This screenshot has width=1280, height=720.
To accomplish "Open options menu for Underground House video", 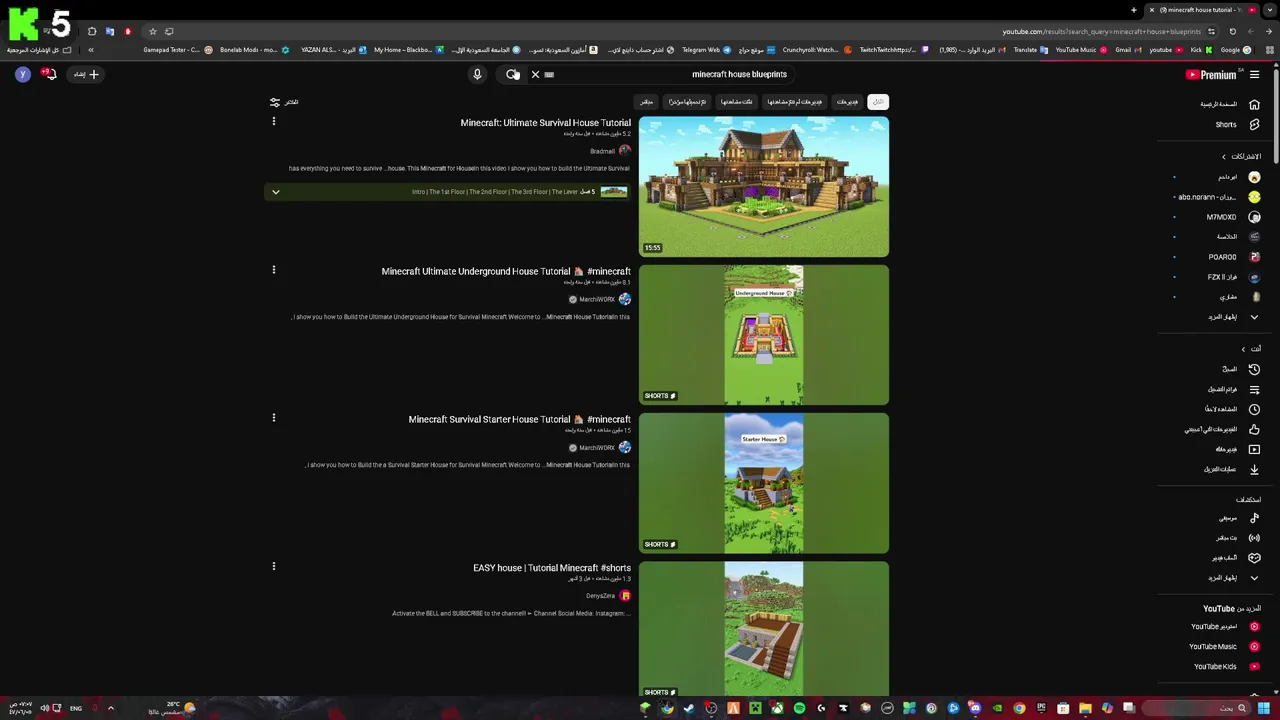I will (273, 270).
